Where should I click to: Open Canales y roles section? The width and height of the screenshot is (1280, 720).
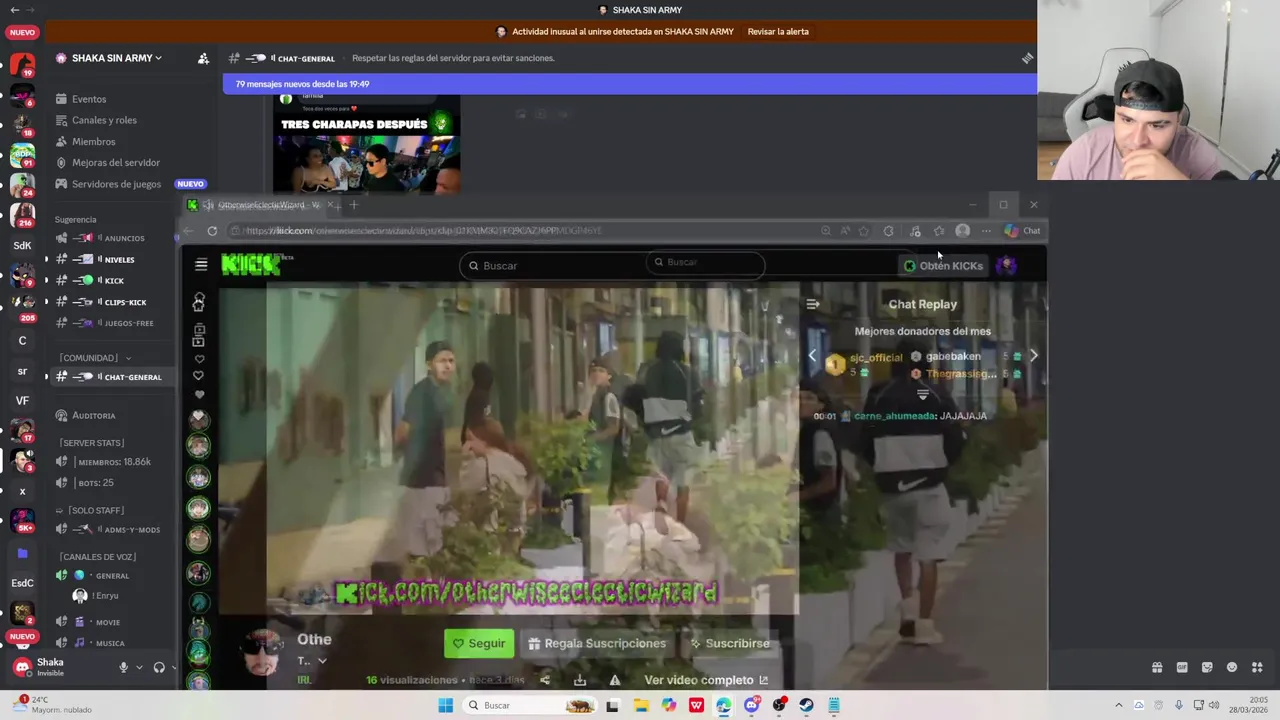coord(104,120)
